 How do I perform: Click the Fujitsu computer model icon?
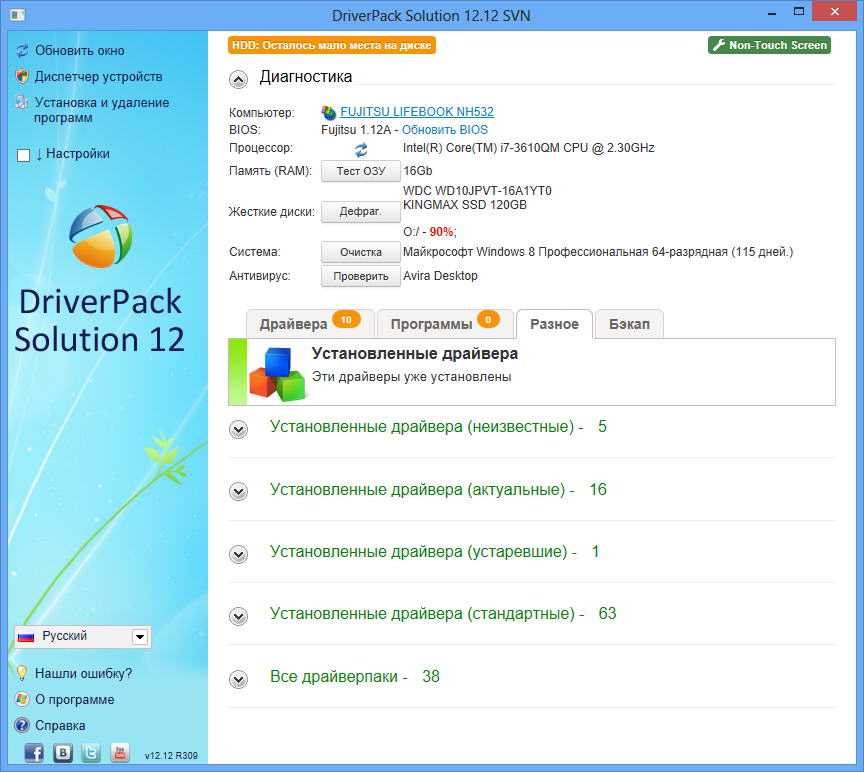329,112
